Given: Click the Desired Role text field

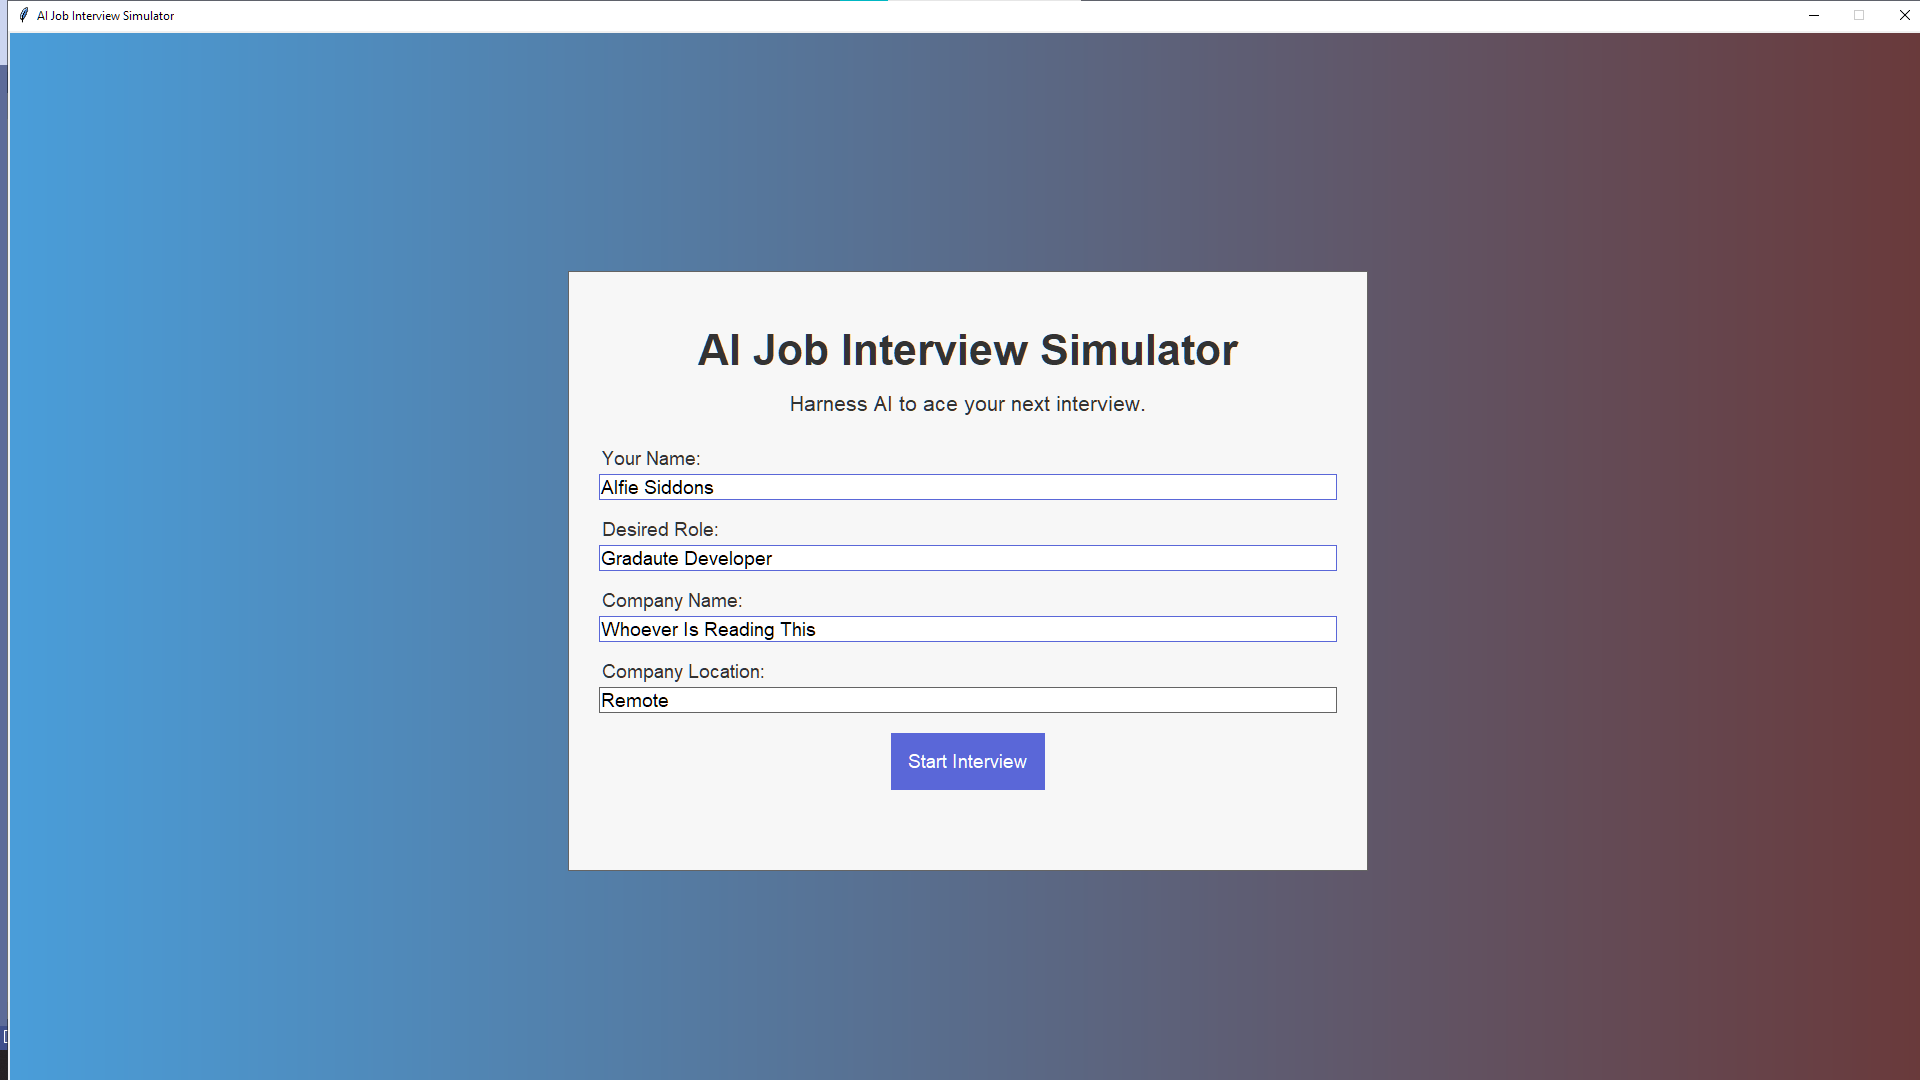Looking at the screenshot, I should [967, 558].
